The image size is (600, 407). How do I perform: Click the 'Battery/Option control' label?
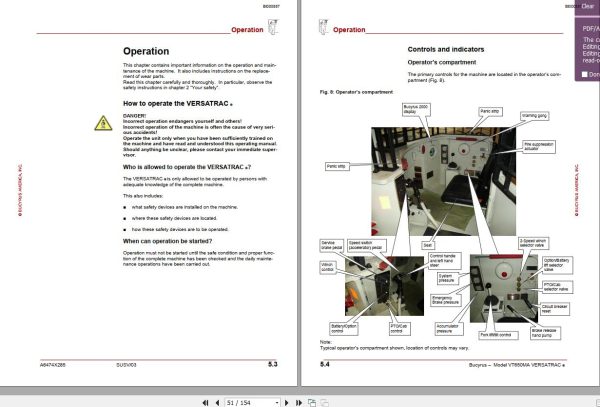point(344,329)
